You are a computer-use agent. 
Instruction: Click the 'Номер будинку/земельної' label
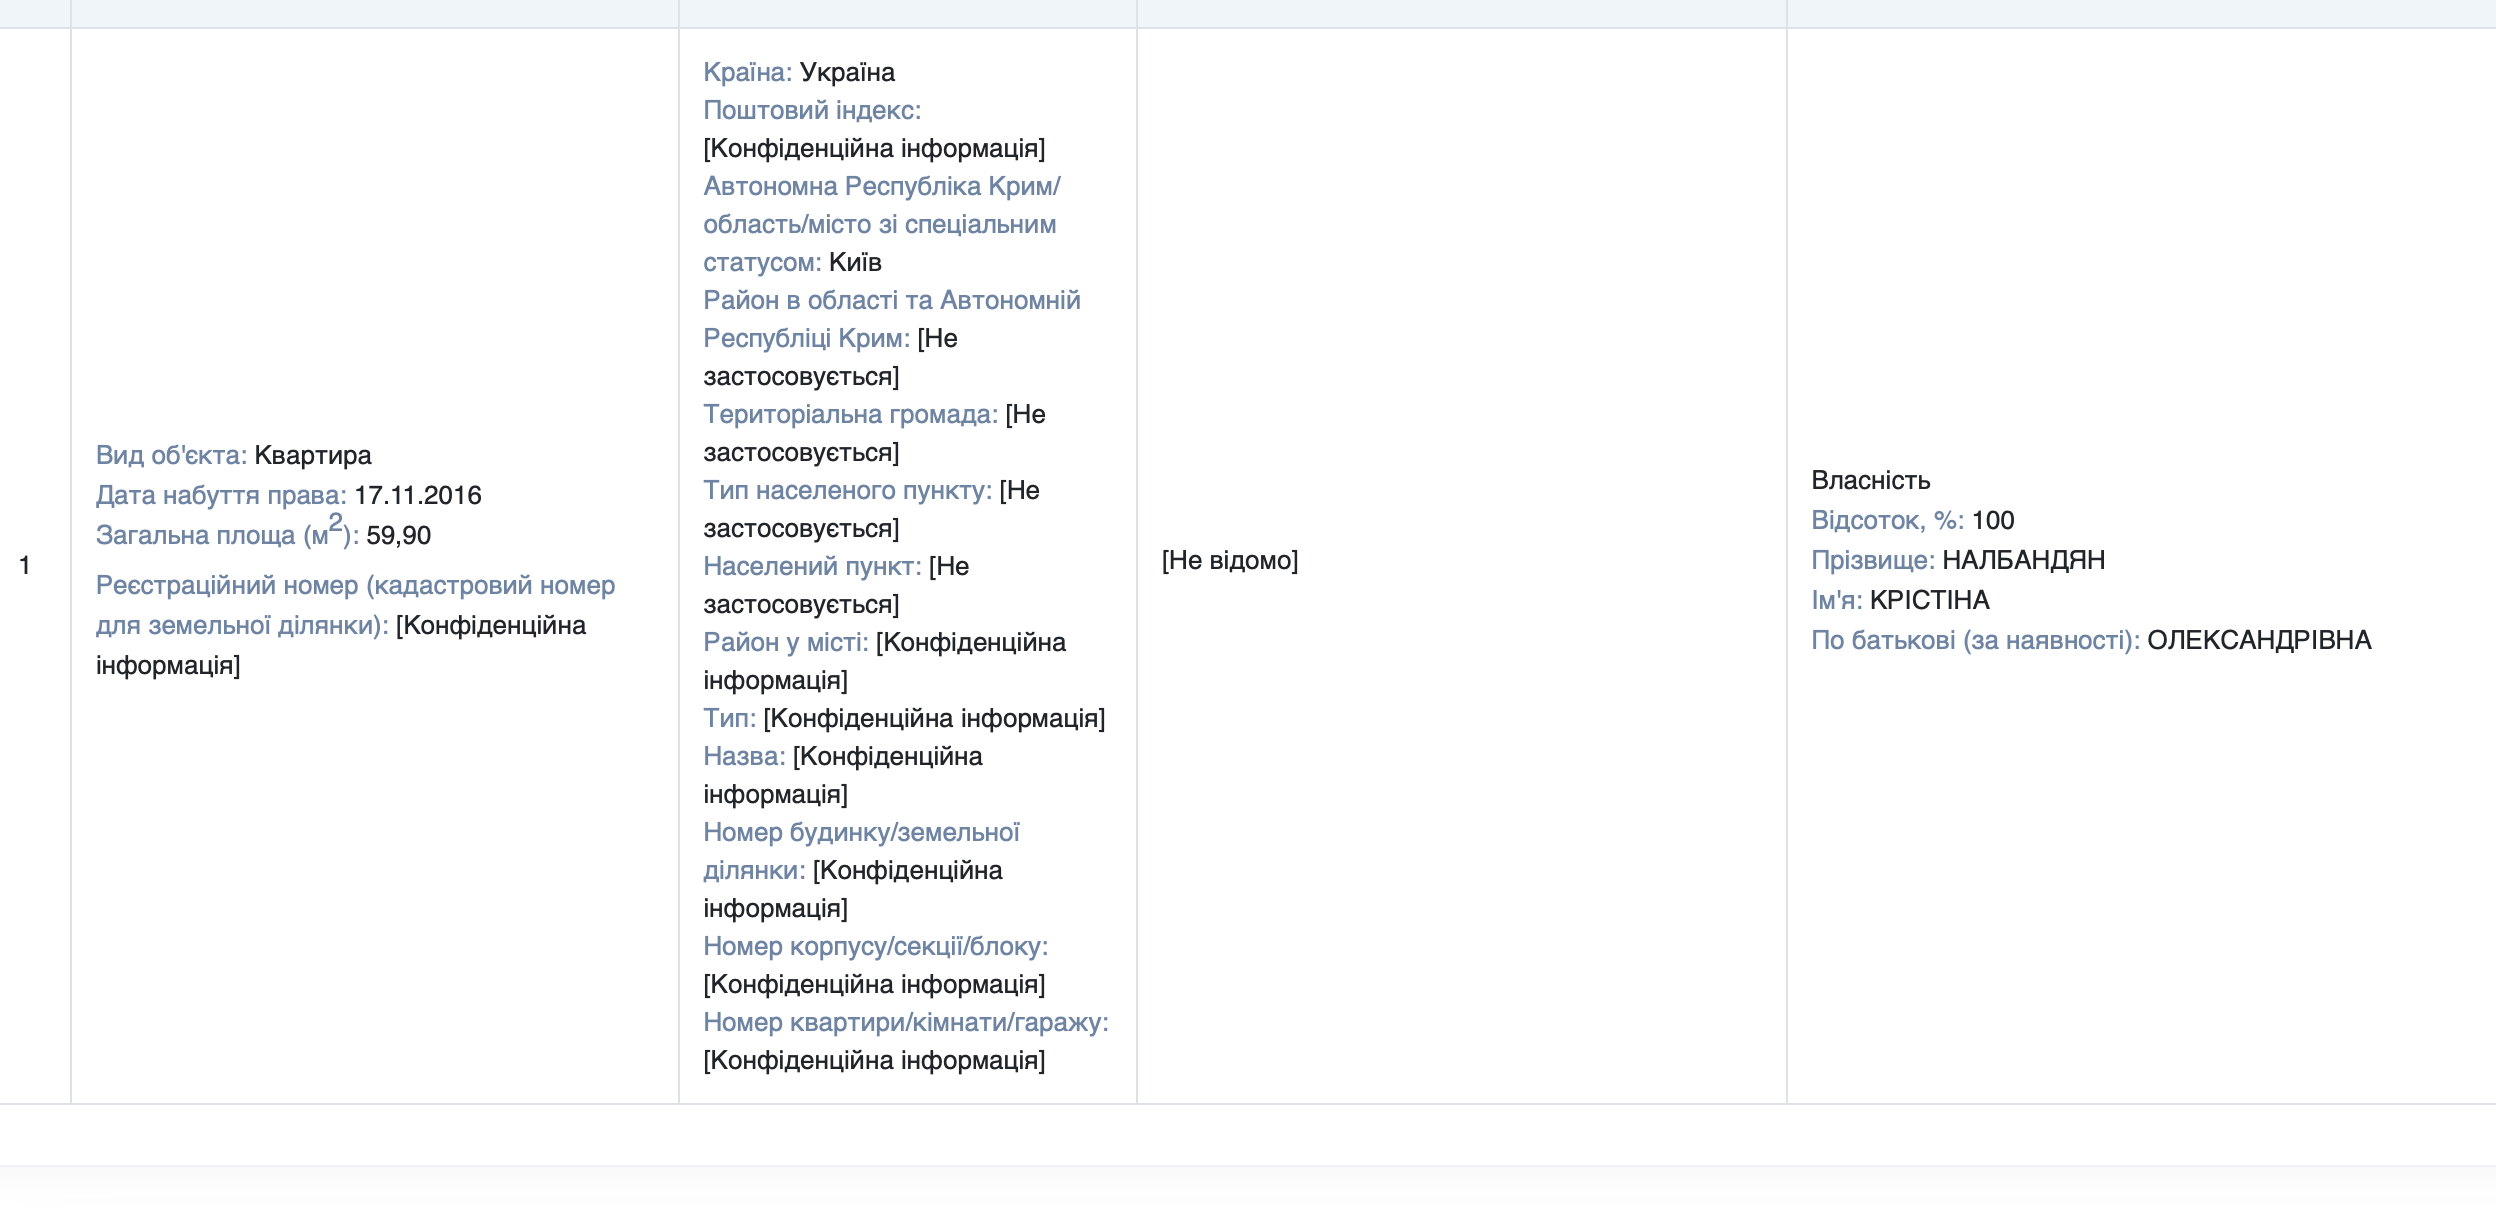pos(861,832)
